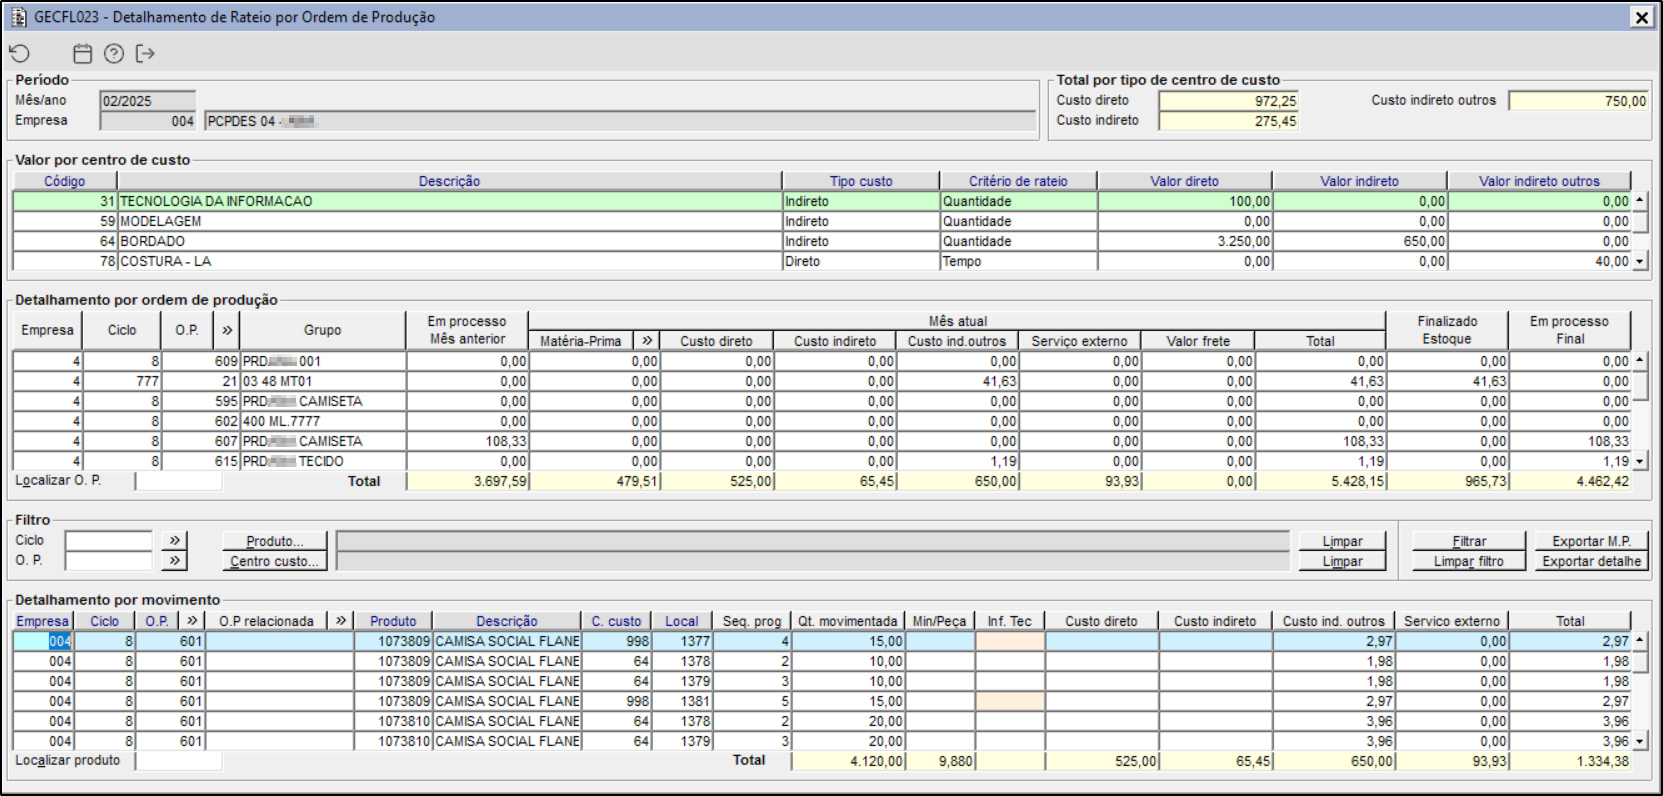Open the calendar toolbar icon

coord(83,54)
